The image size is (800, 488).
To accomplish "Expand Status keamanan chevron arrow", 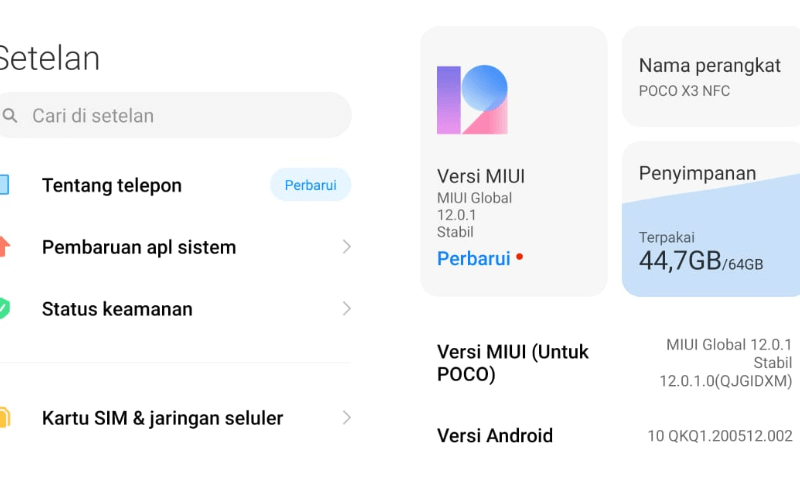I will click(x=346, y=309).
